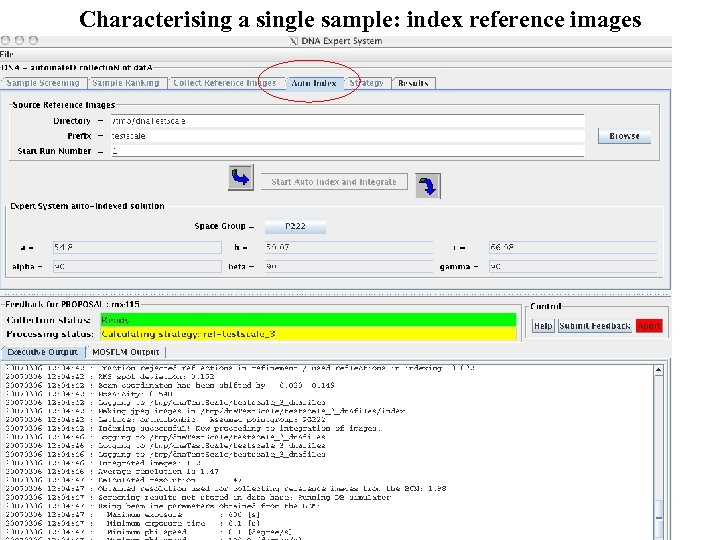720x540 pixels.
Task: Open the File menu
Action: [x=6, y=54]
